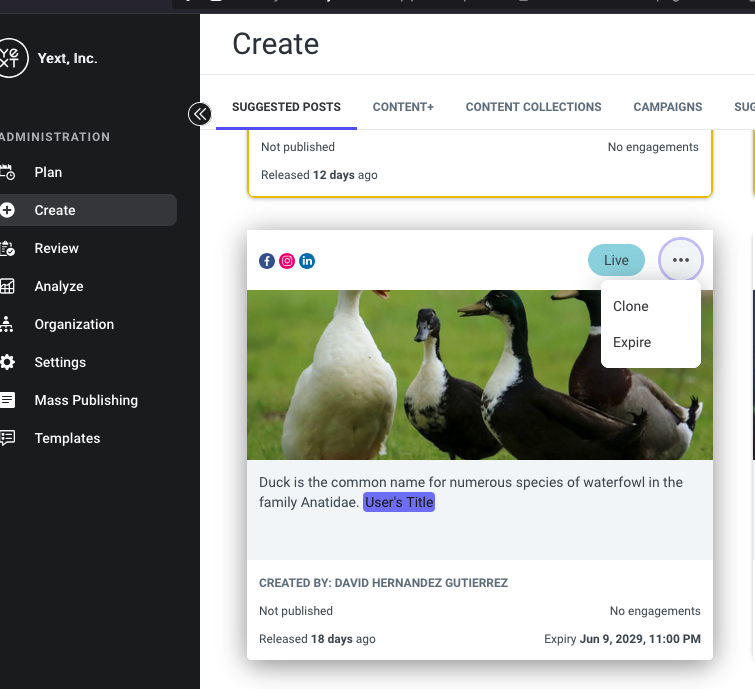Open the Plan calendar icon
The image size is (755, 689).
pos(7,172)
